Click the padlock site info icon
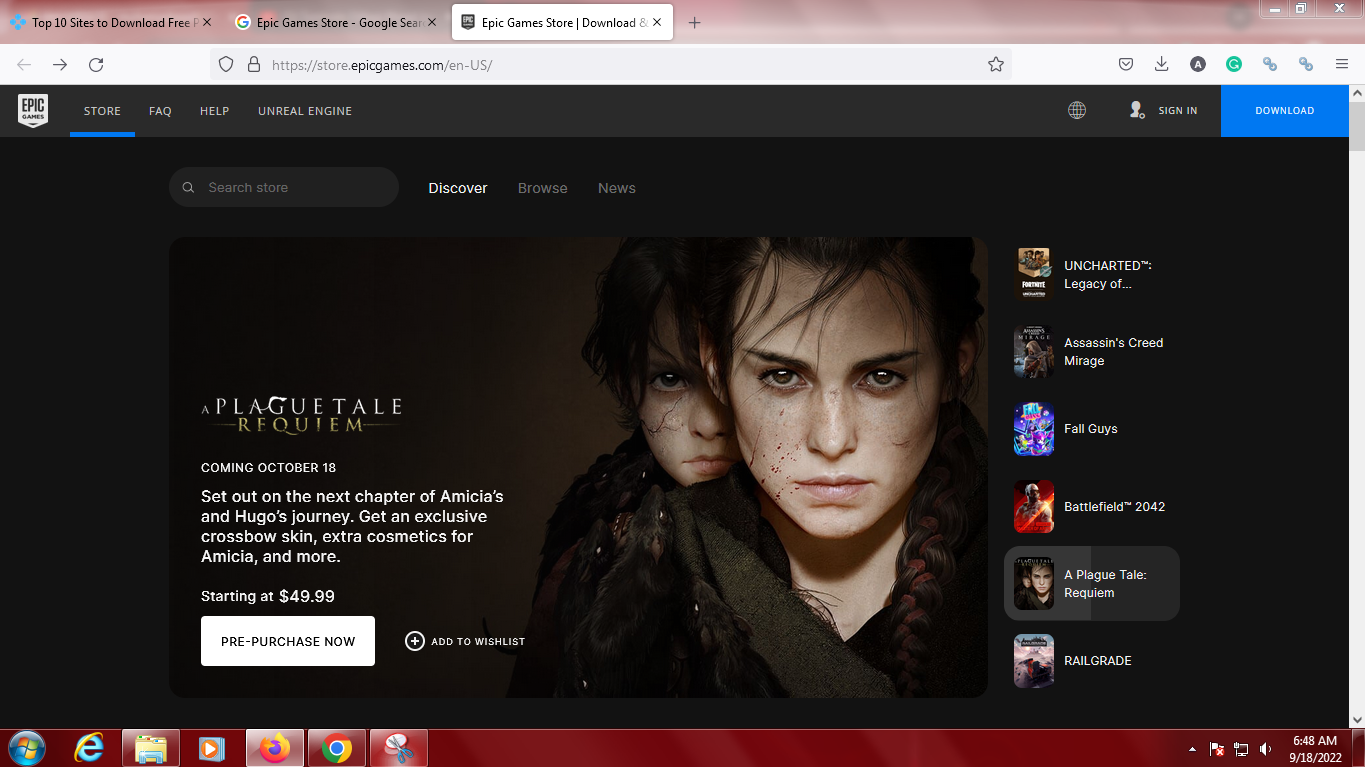The height and width of the screenshot is (767, 1365). pos(254,64)
